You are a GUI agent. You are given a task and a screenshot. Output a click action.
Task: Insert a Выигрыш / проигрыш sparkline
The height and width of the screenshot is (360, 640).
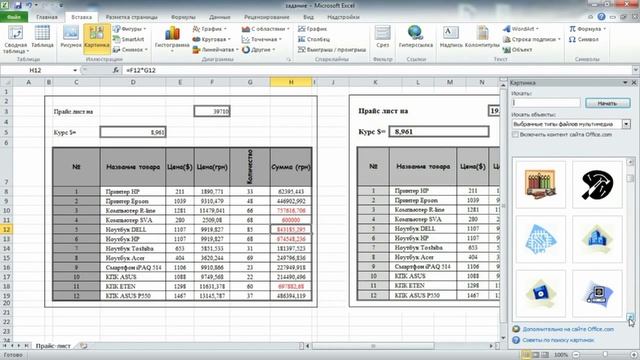pyautogui.click(x=332, y=49)
